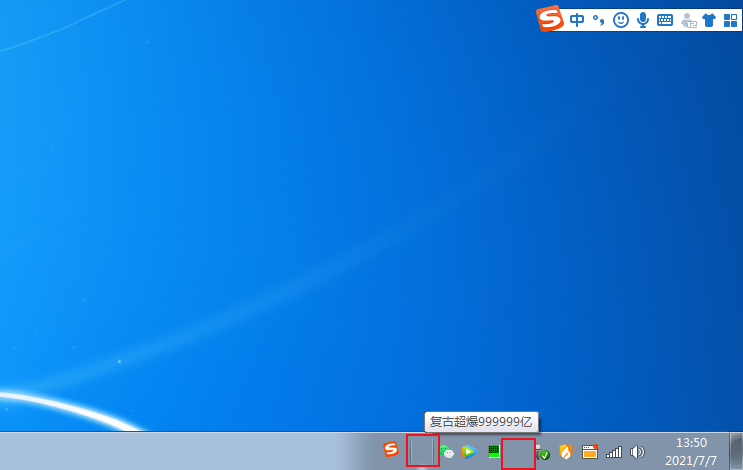The image size is (743, 470).
Task: Click the clock showing 13:50
Action: click(x=691, y=451)
